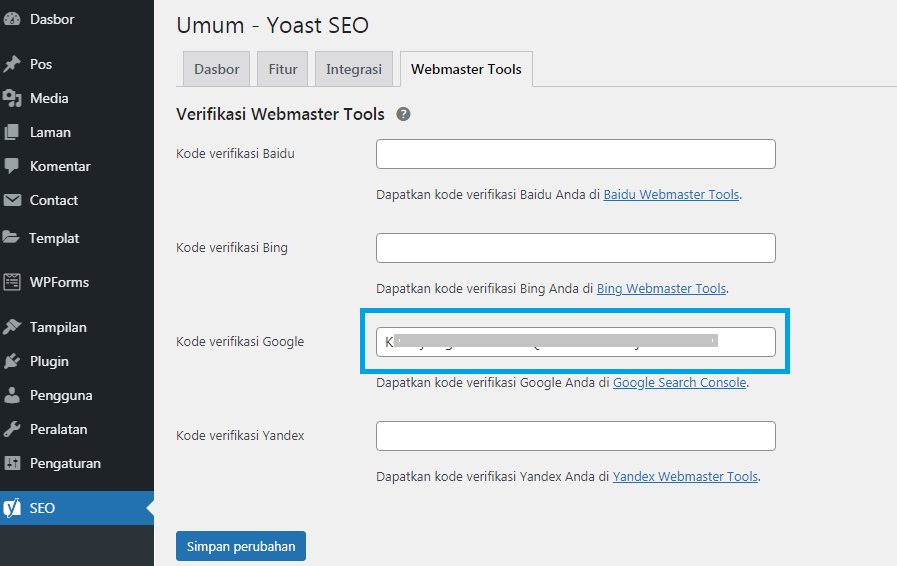
Task: Click the Kode verifikasi Baidu label
Action: tap(235, 153)
